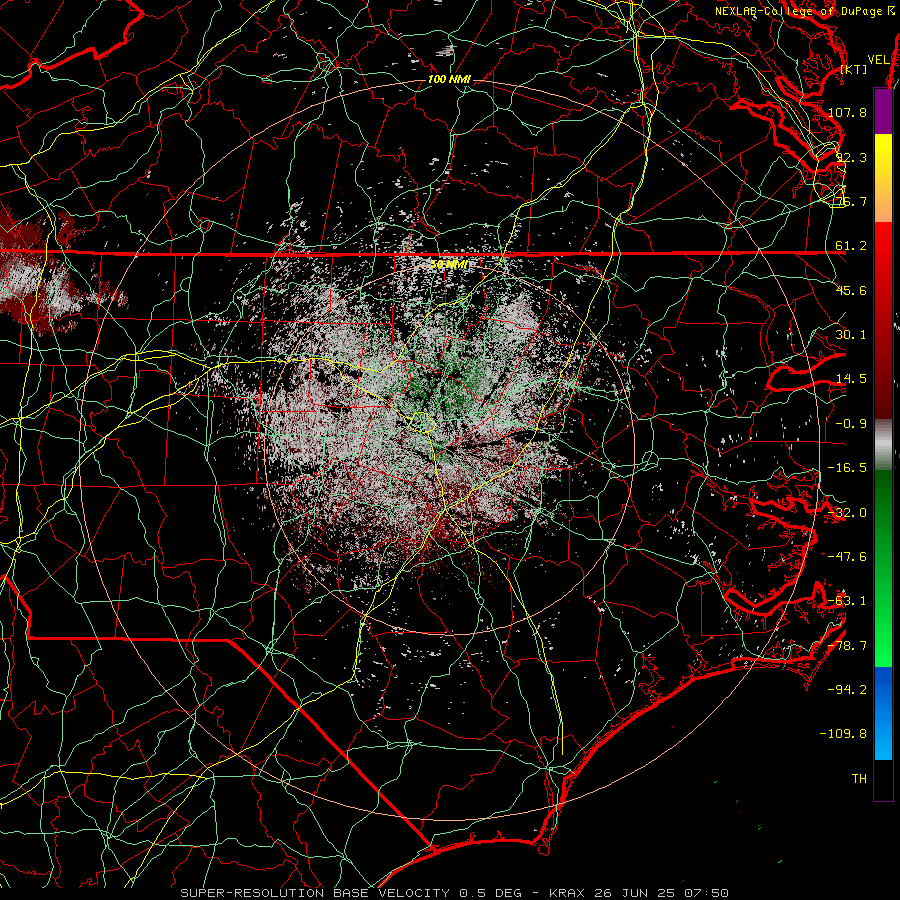Pick the purple segment of velocity color bar
This screenshot has height=900, width=900.
883,111
